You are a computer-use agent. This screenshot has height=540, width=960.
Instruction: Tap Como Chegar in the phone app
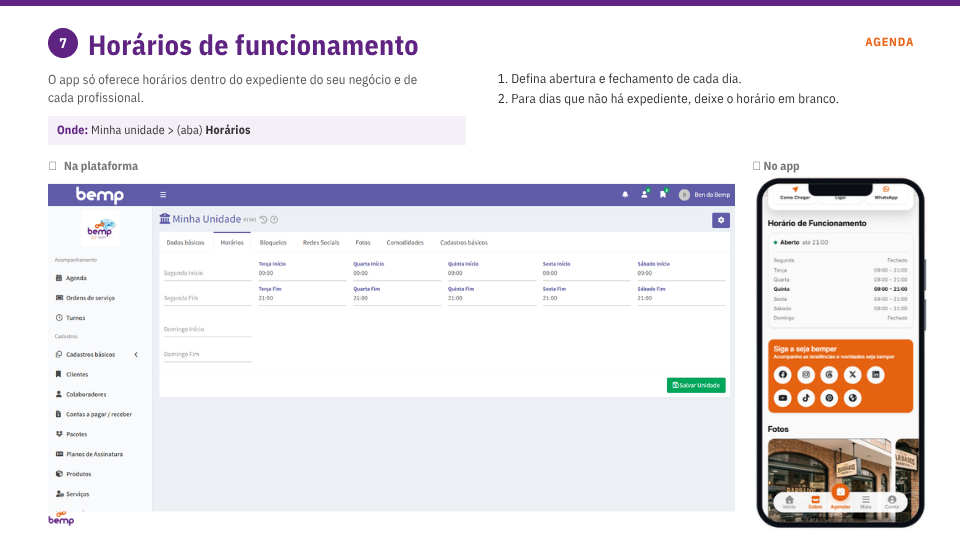click(795, 193)
